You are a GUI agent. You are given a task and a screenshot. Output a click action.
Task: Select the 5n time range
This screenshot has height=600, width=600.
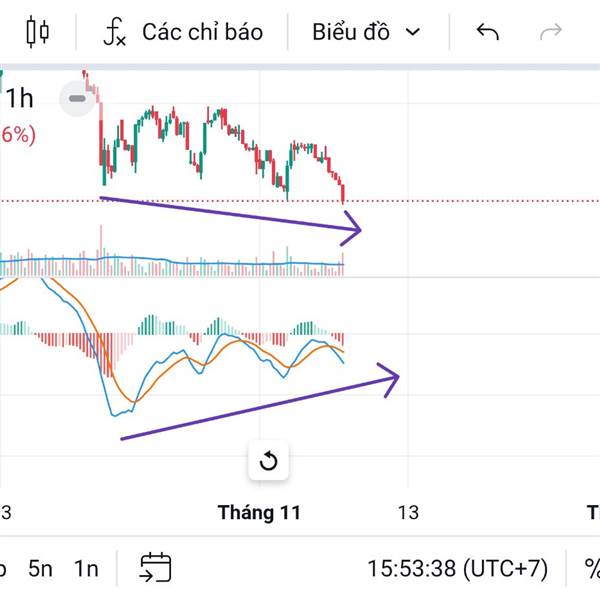coord(40,569)
